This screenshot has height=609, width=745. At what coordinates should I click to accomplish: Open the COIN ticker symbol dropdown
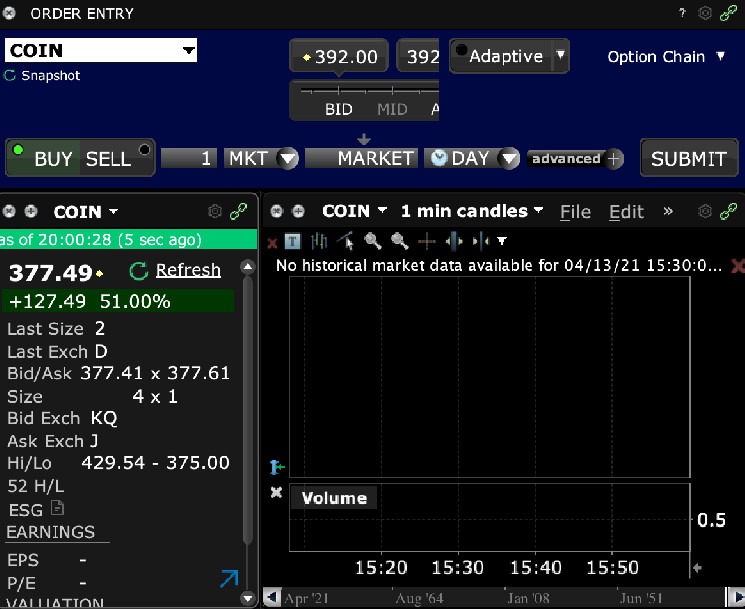(189, 50)
